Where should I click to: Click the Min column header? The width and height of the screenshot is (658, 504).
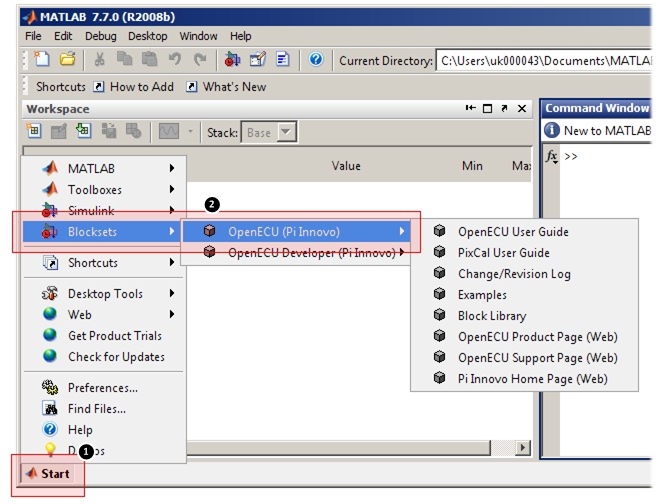[x=472, y=166]
